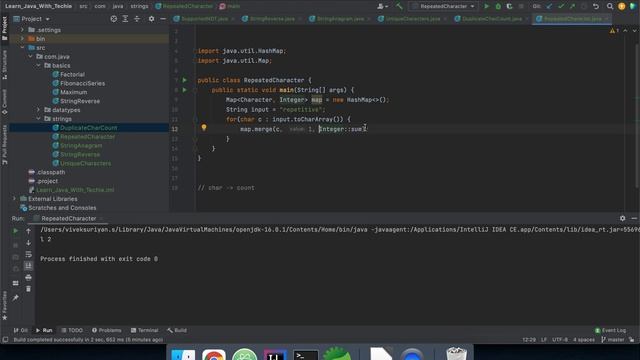Open the TODO tool window tab
This screenshot has height=360, width=640.
point(72,330)
